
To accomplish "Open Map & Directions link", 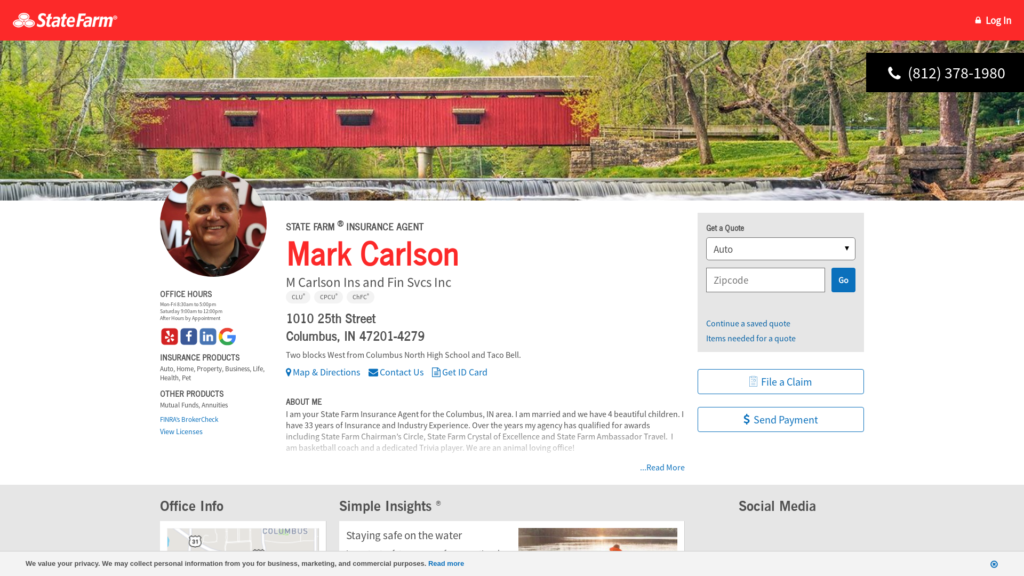I will (x=323, y=372).
